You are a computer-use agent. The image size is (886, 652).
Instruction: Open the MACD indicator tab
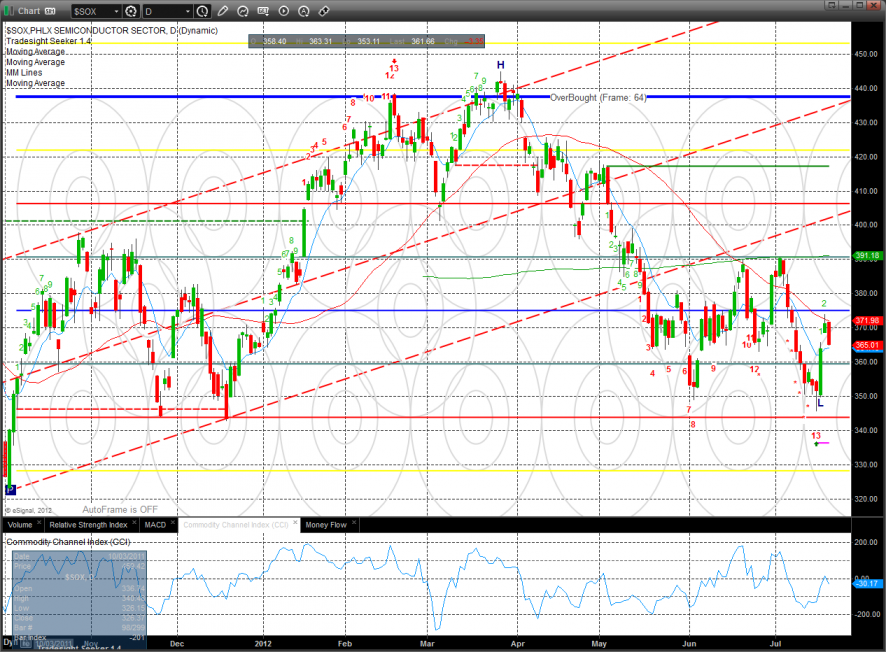point(155,524)
